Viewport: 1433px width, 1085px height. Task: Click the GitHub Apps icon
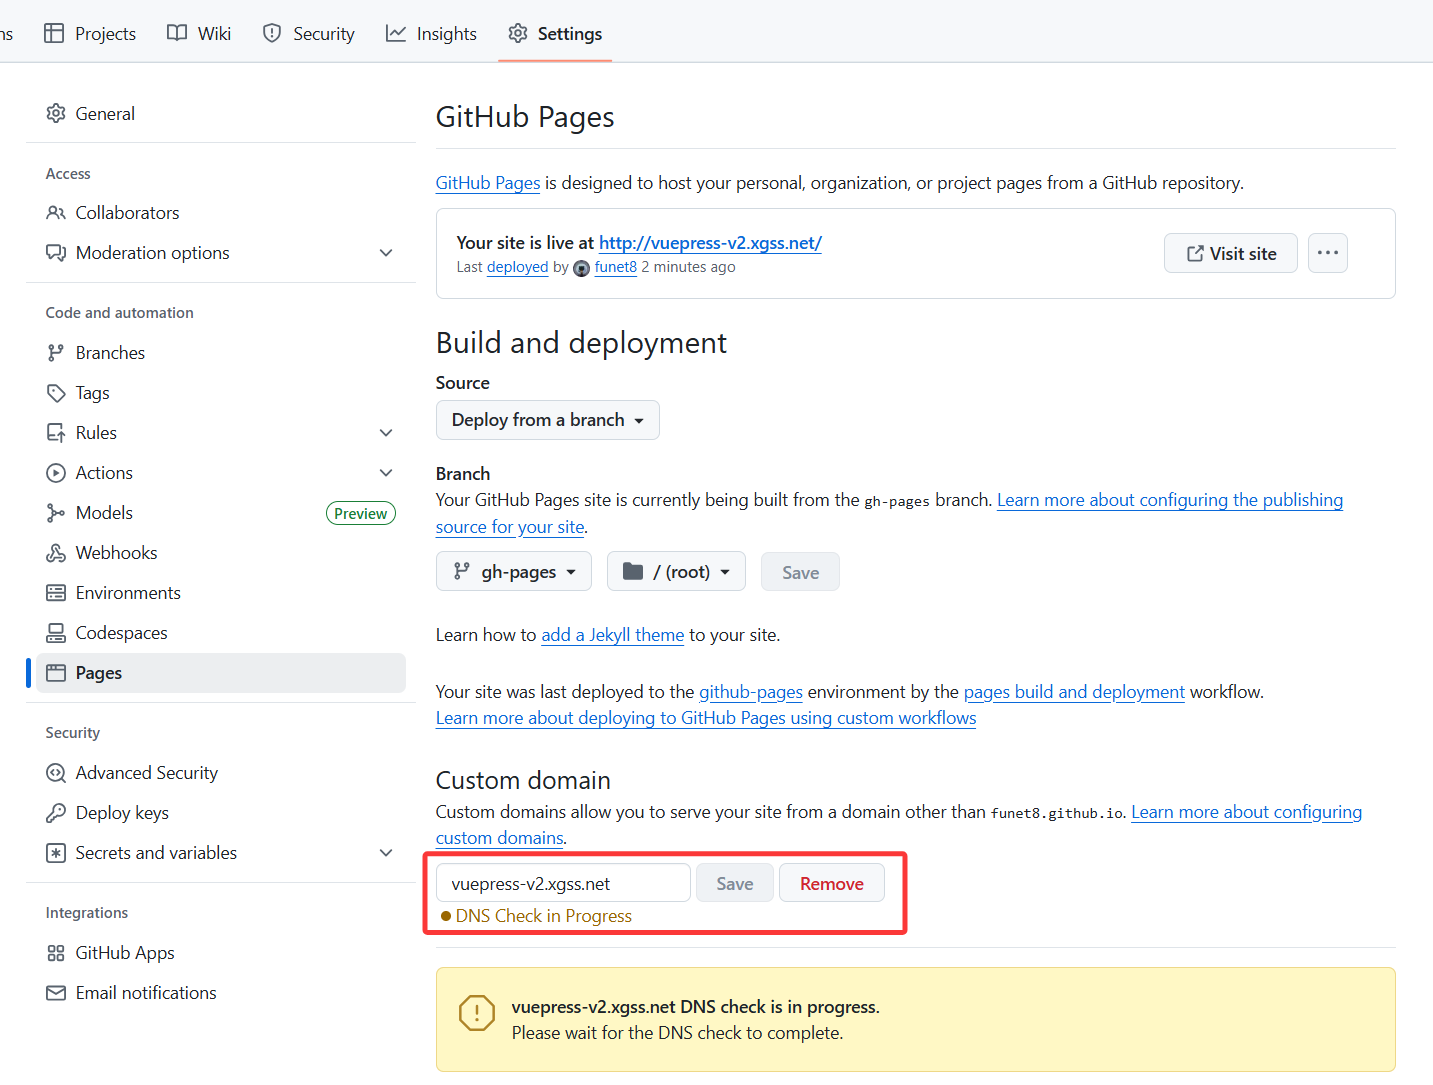[56, 953]
